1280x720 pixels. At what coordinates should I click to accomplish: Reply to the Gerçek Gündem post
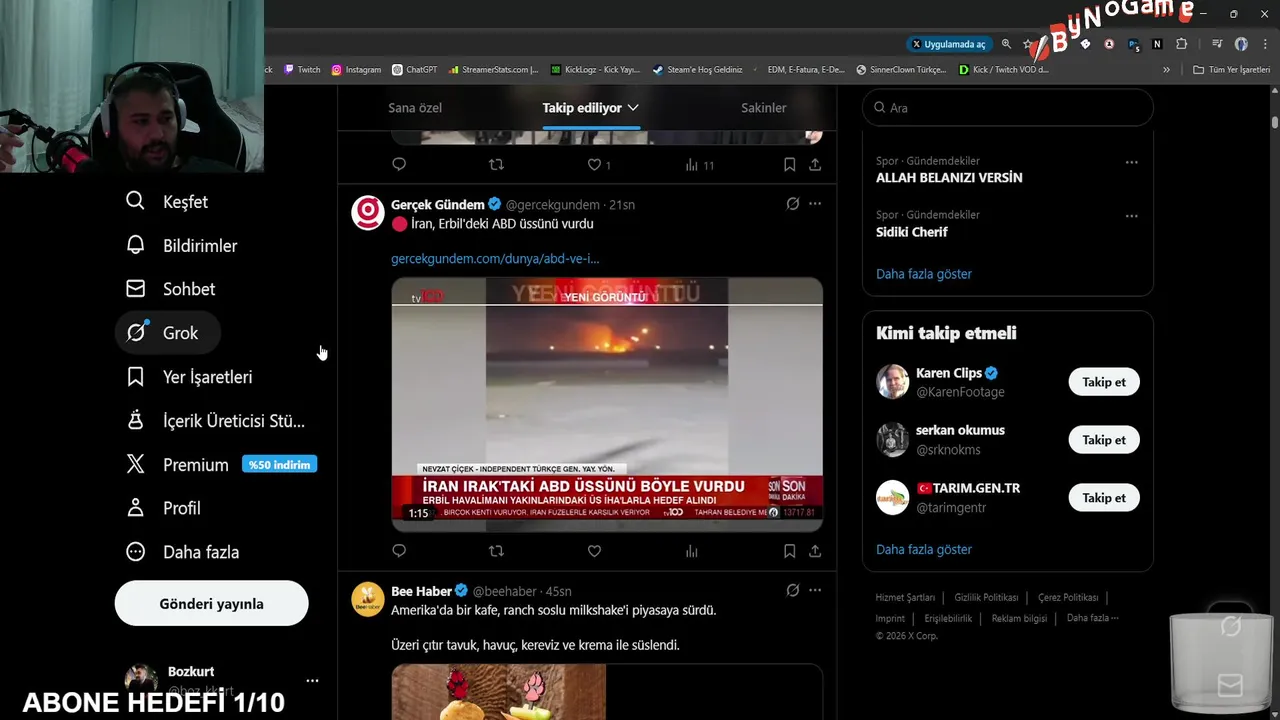coord(399,551)
